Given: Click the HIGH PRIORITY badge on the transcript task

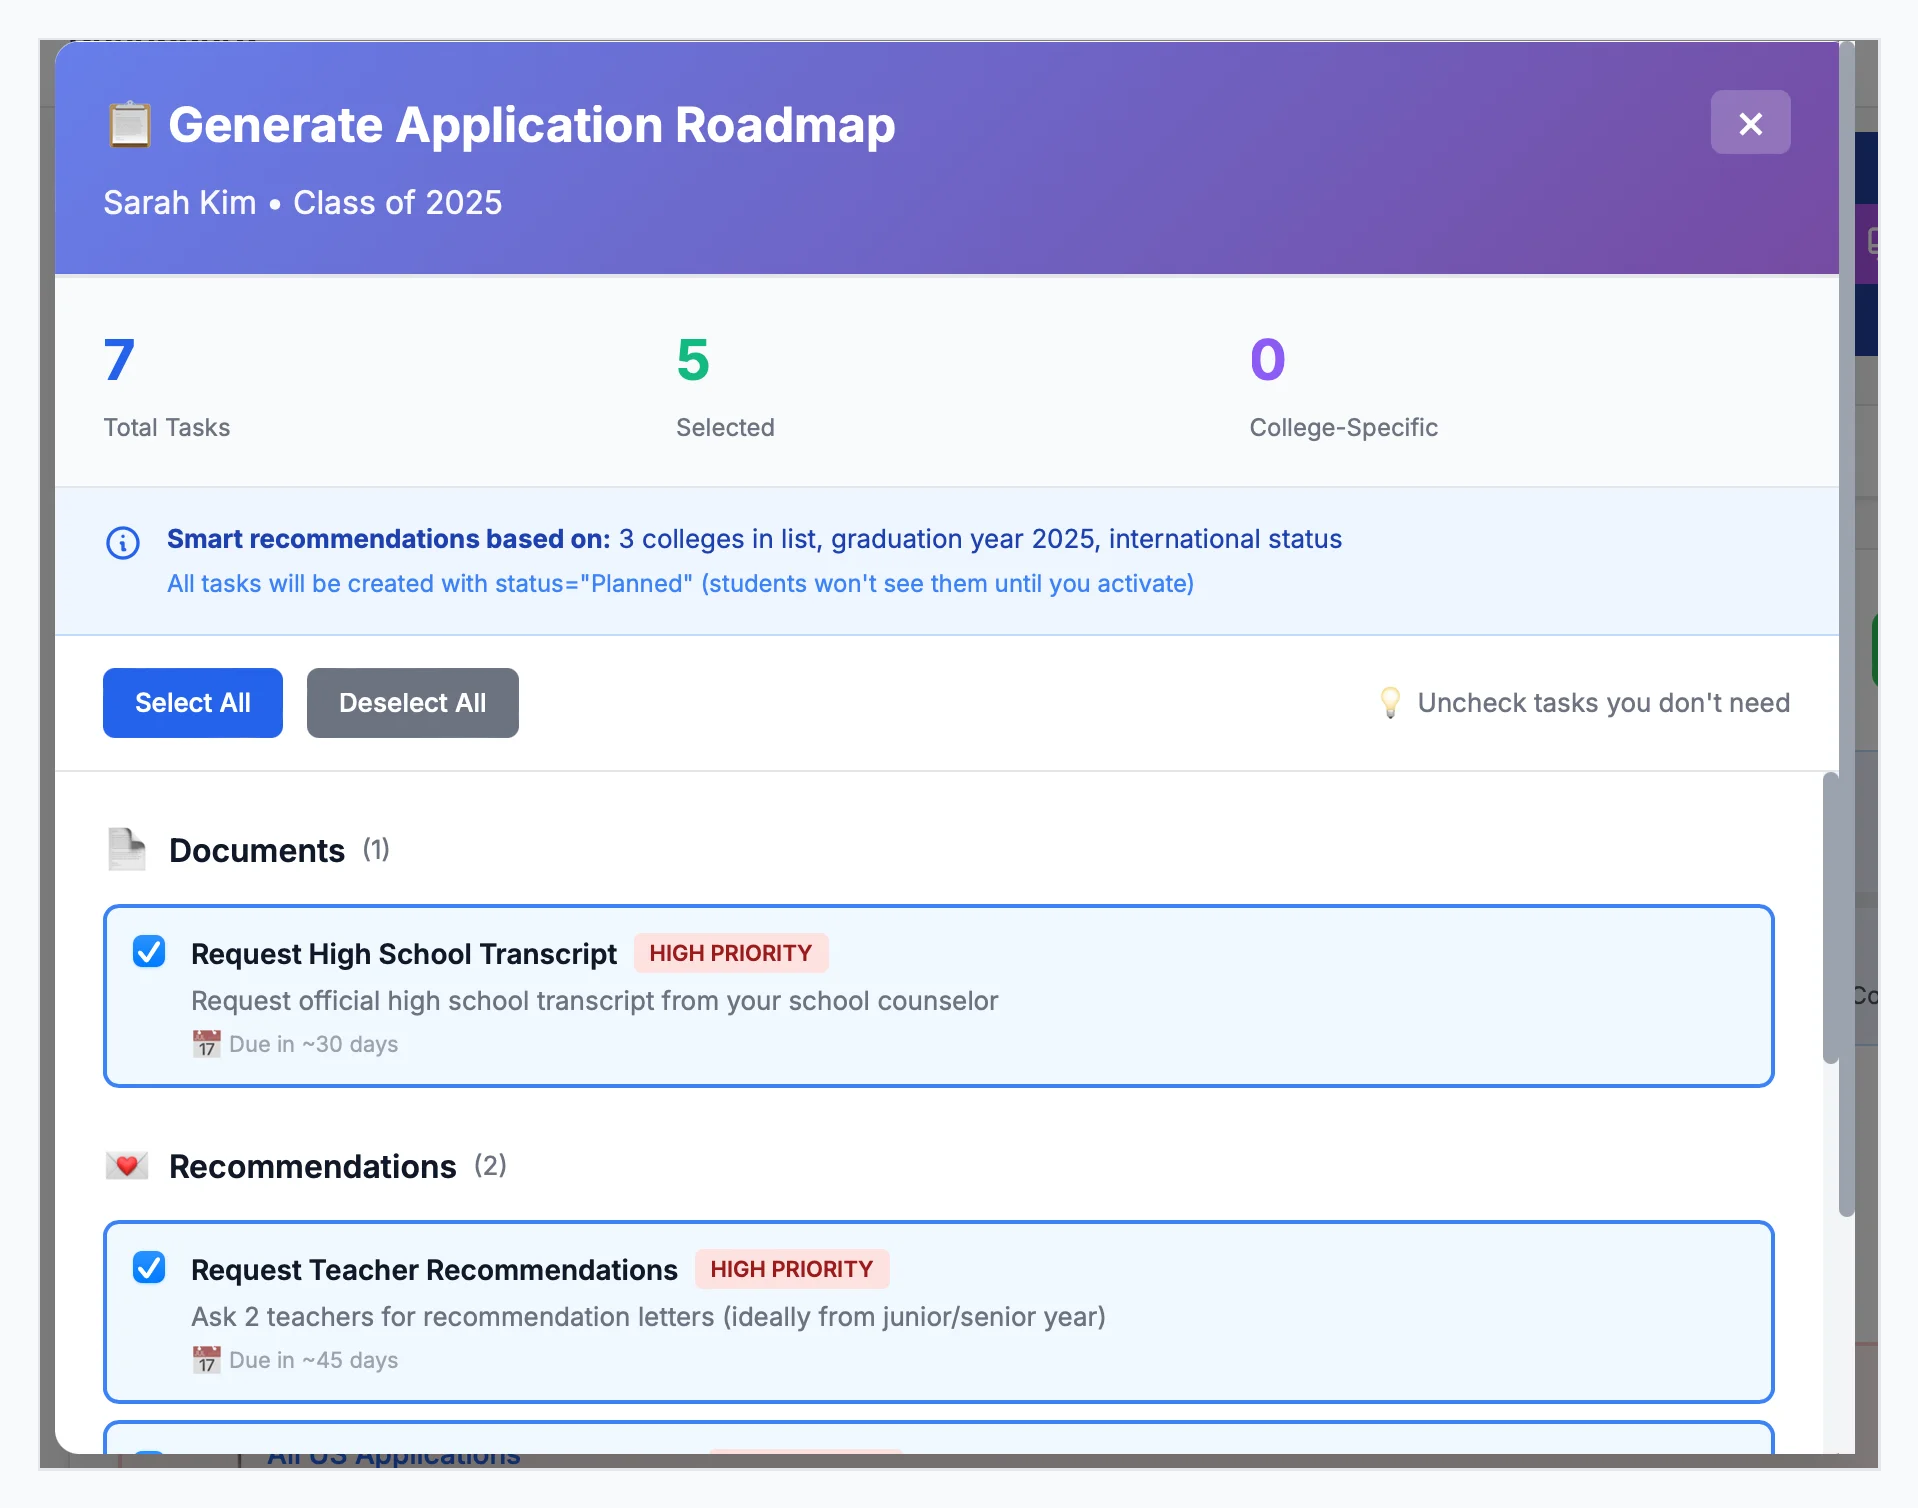Looking at the screenshot, I should point(730,952).
